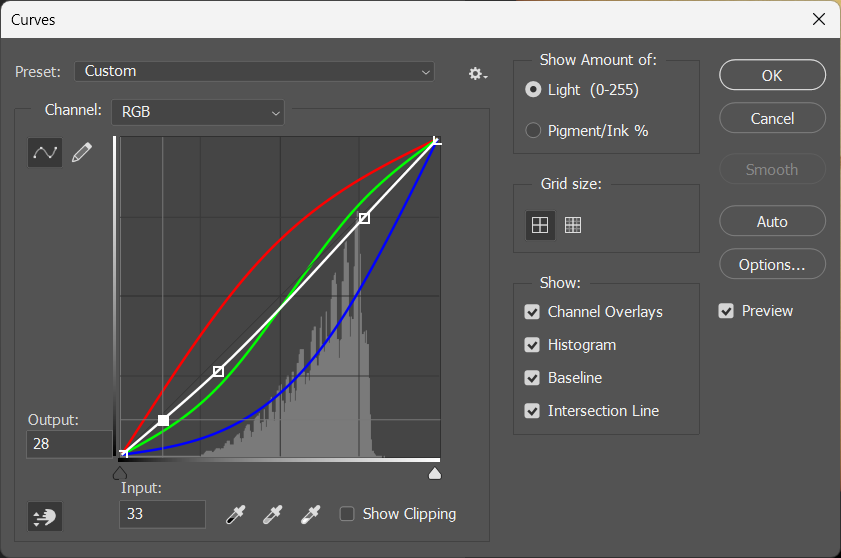This screenshot has height=558, width=841.
Task: Open the preset options gear menu
Action: (477, 73)
